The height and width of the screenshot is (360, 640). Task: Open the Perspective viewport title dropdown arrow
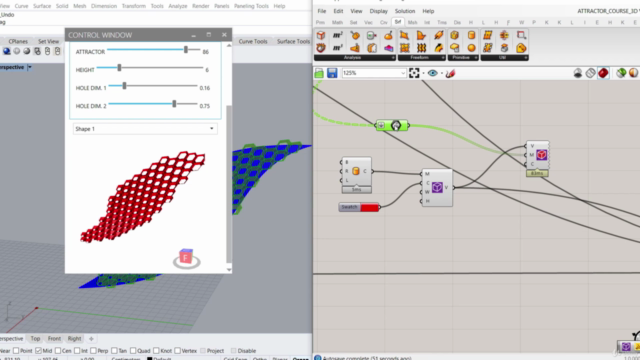pos(29,67)
